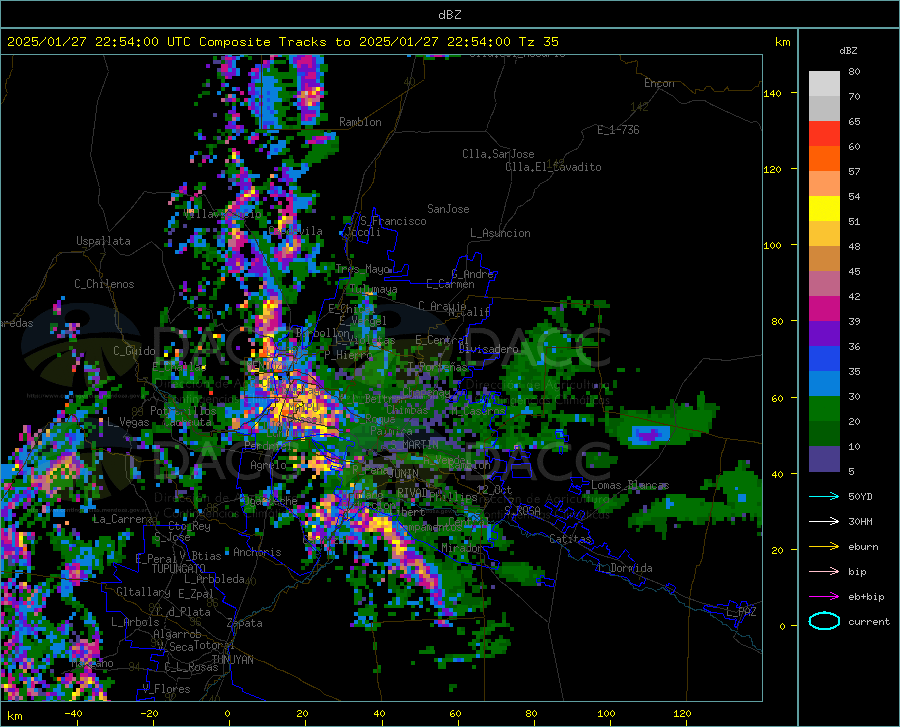
Task: Click the L_Asuncion location label
Action: coord(500,233)
